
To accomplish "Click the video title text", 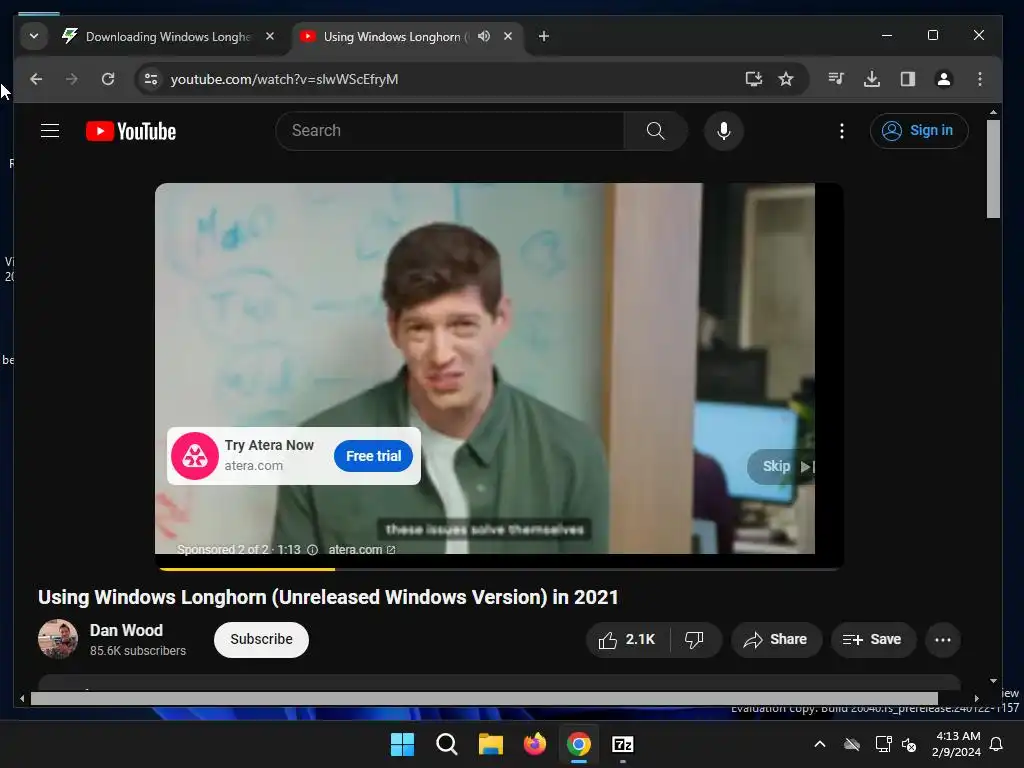I will point(328,597).
